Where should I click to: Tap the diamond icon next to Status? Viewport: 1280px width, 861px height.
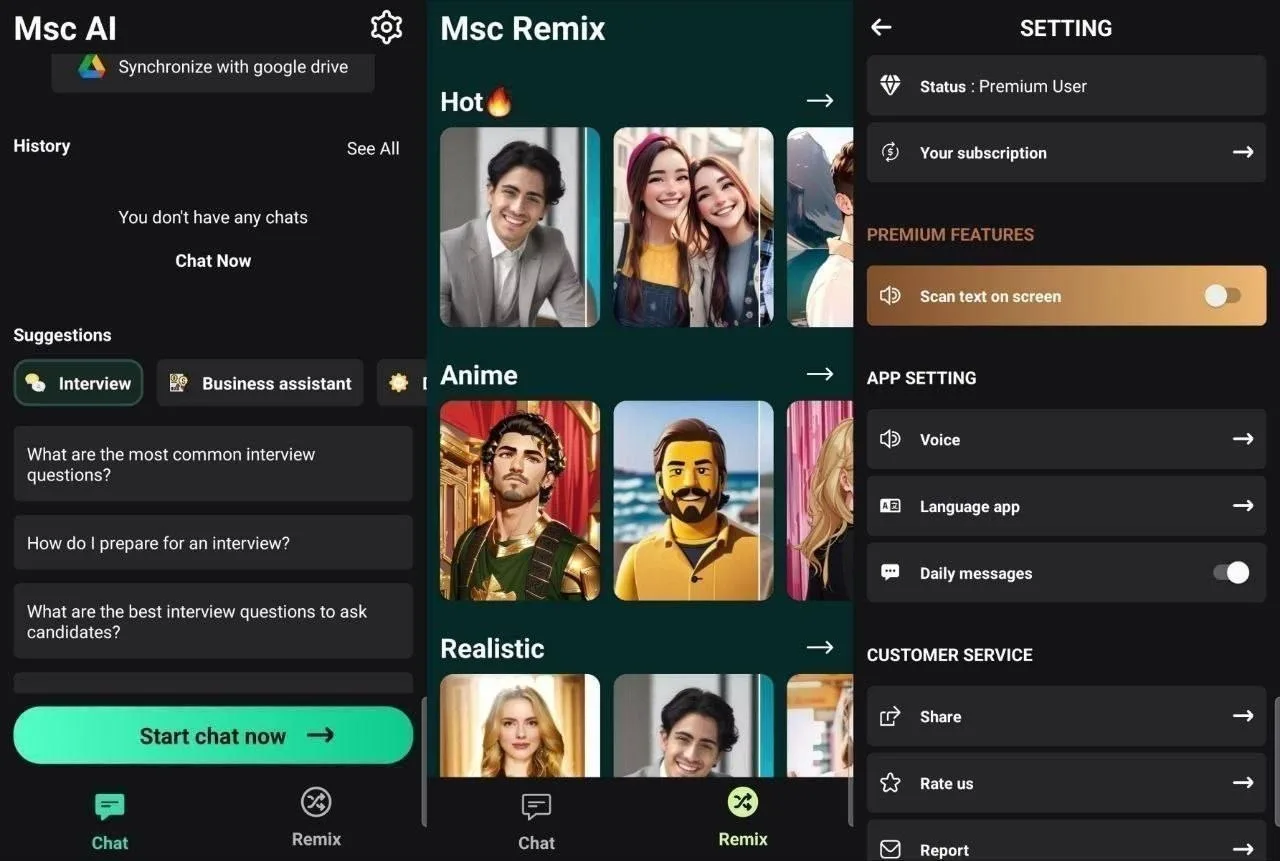tap(890, 86)
